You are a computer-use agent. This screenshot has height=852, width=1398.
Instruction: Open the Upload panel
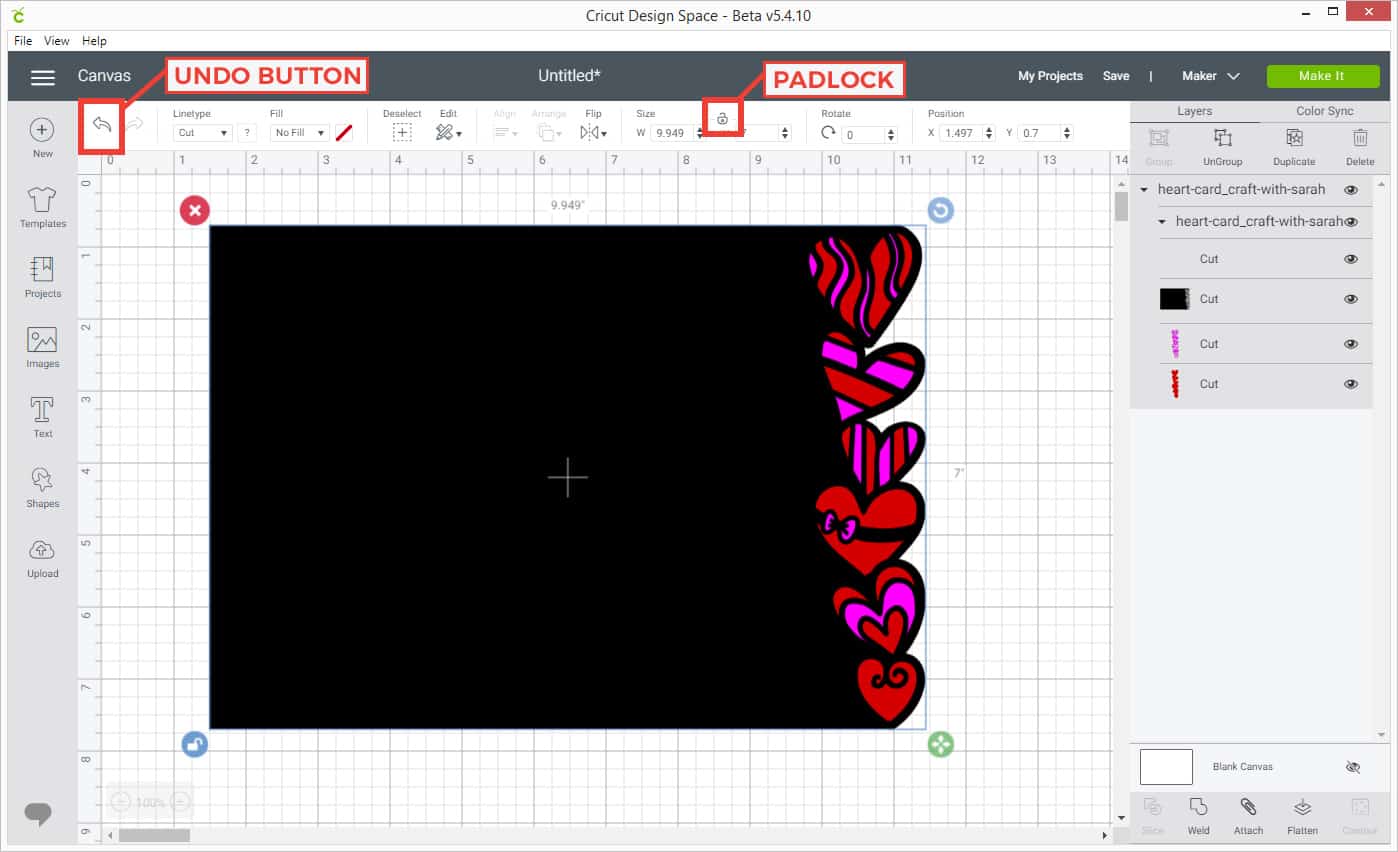click(x=42, y=558)
